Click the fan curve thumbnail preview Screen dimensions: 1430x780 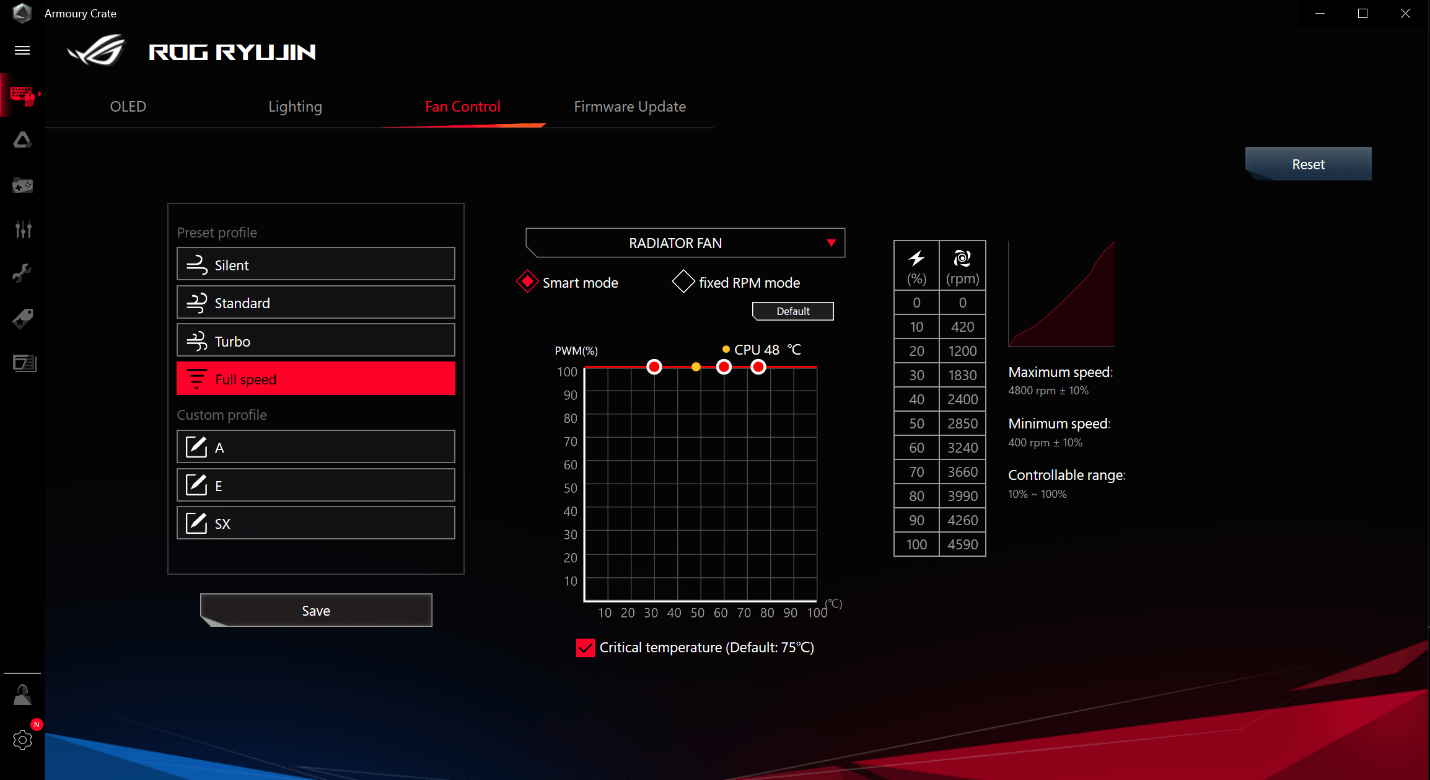point(1061,293)
